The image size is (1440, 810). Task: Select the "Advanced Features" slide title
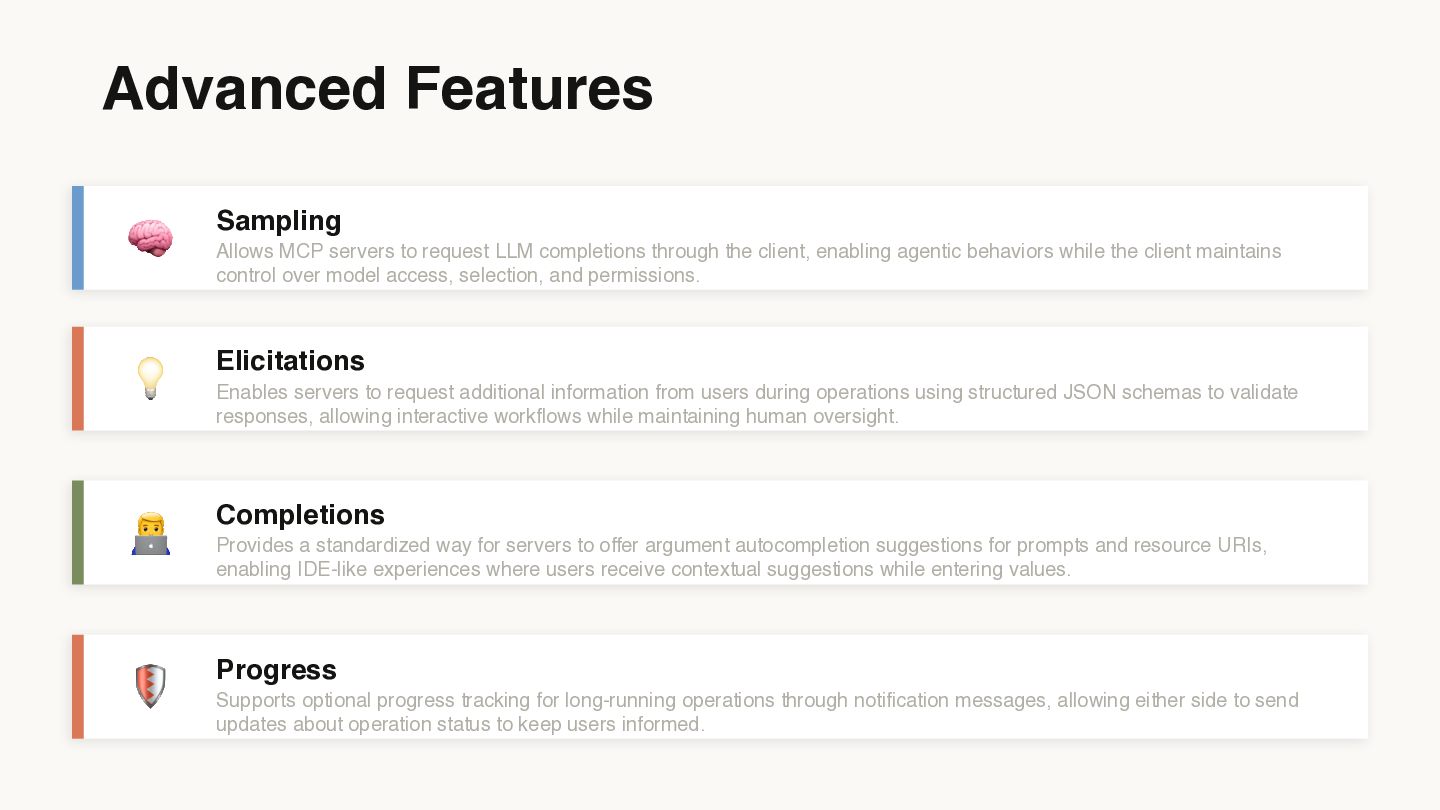click(x=377, y=88)
